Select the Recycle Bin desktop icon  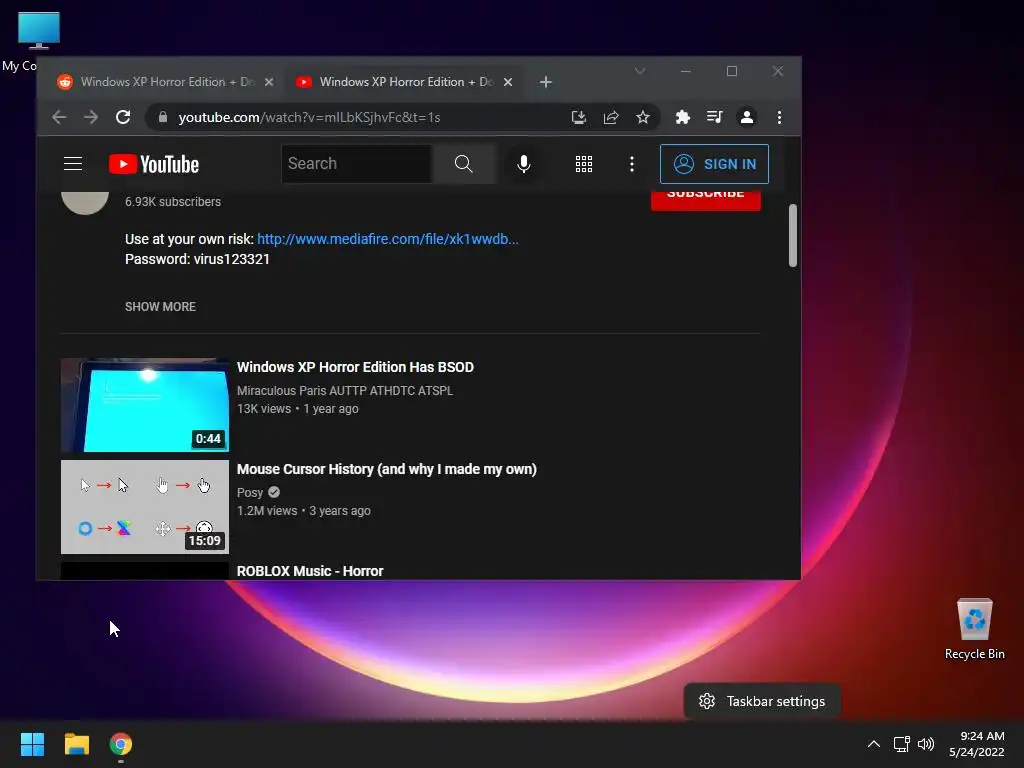pos(974,629)
